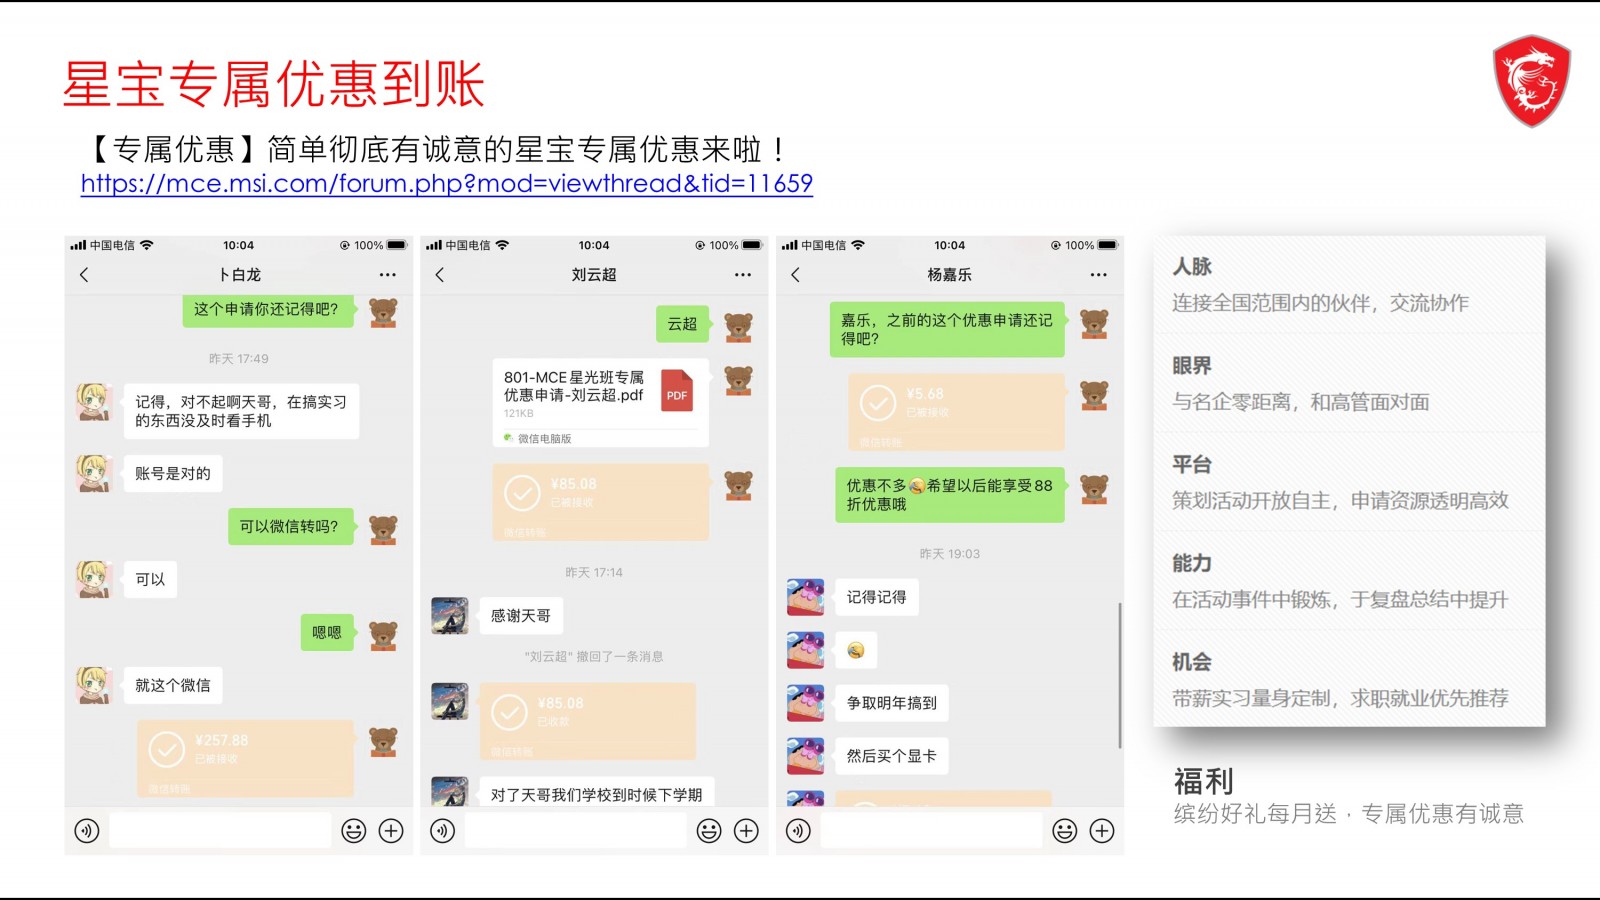Open the 801-MCE星光班专属优惠申请 PDF attachment
Viewport: 1600px width, 900px height.
coord(600,403)
